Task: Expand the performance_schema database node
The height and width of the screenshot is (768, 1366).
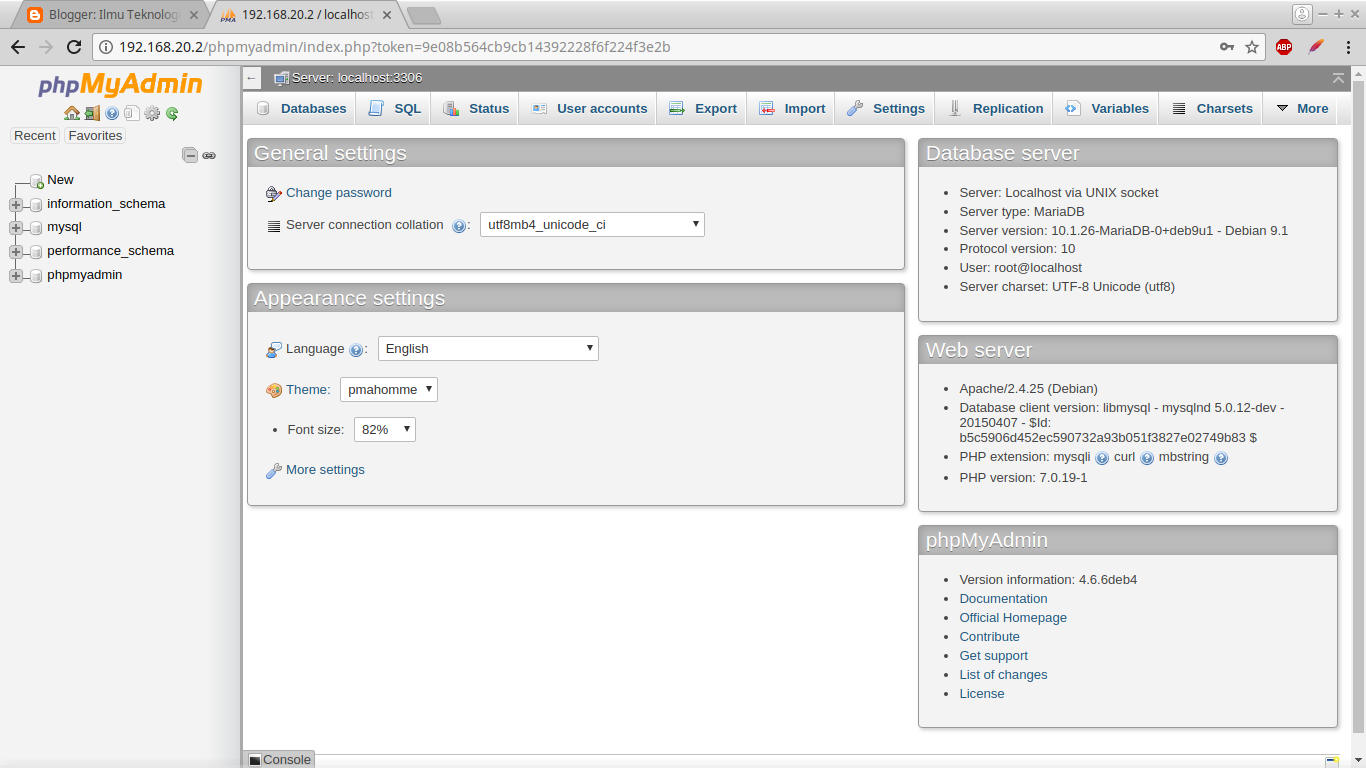Action: coord(15,251)
